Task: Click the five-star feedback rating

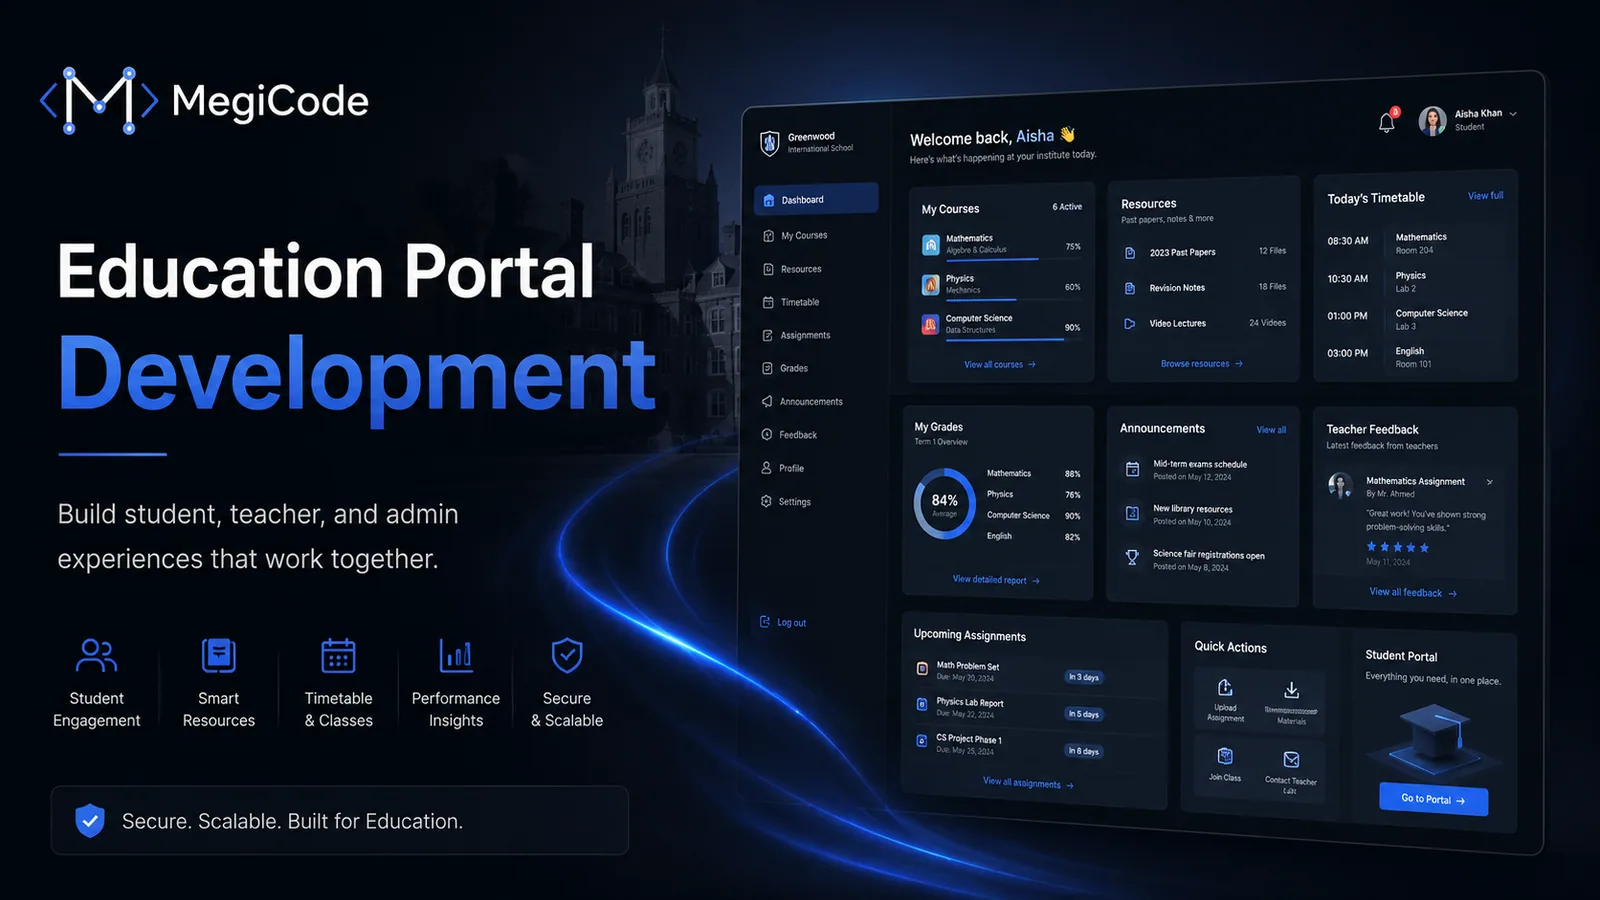Action: pos(1398,547)
